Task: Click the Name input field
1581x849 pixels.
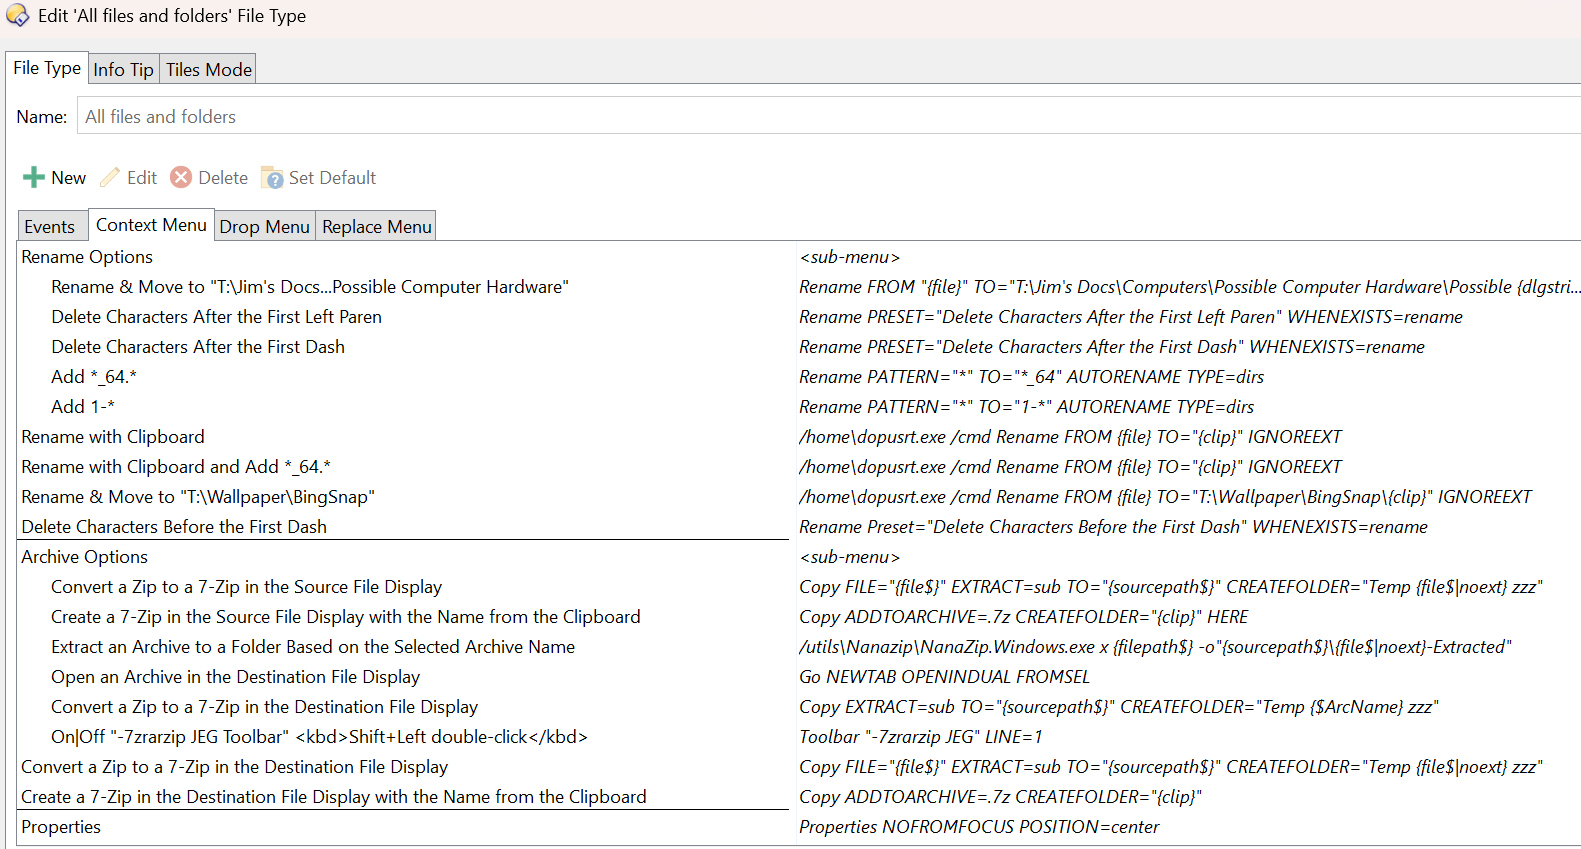Action: (829, 116)
